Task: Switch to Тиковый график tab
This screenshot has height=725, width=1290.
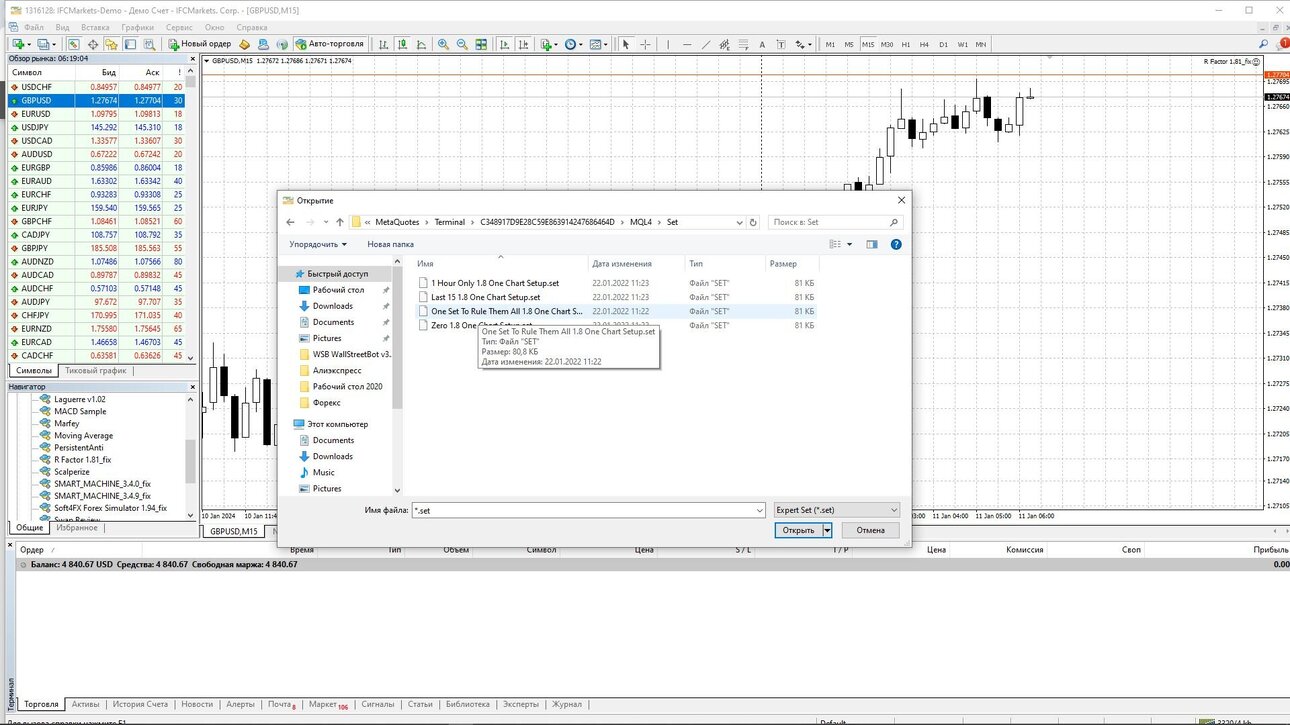Action: click(96, 370)
